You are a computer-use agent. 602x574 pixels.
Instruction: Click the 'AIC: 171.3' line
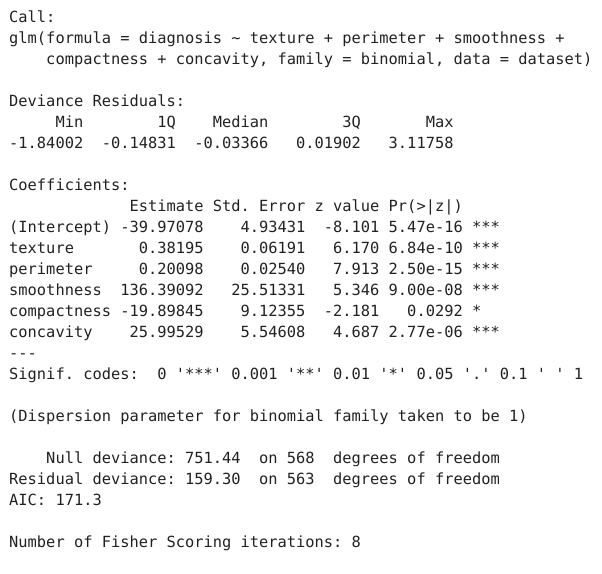pos(55,499)
